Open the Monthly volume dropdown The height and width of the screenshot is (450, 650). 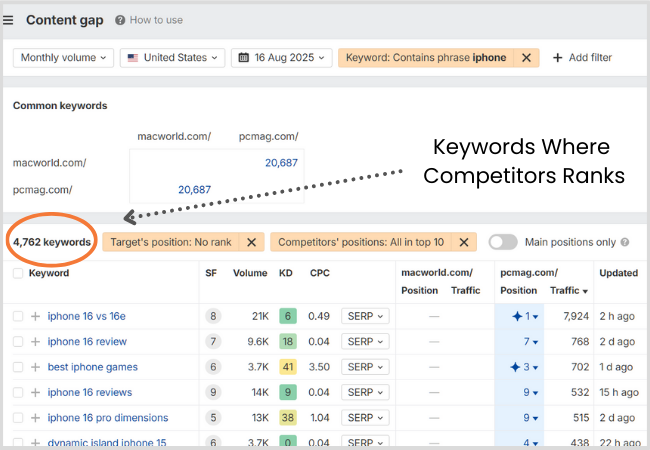(x=63, y=58)
